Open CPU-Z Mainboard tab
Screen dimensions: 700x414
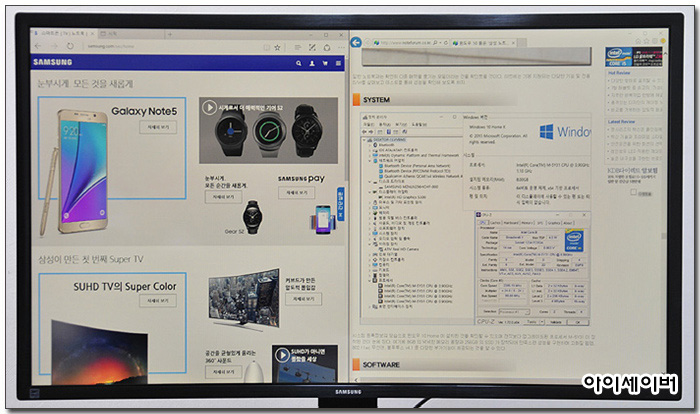[x=511, y=222]
